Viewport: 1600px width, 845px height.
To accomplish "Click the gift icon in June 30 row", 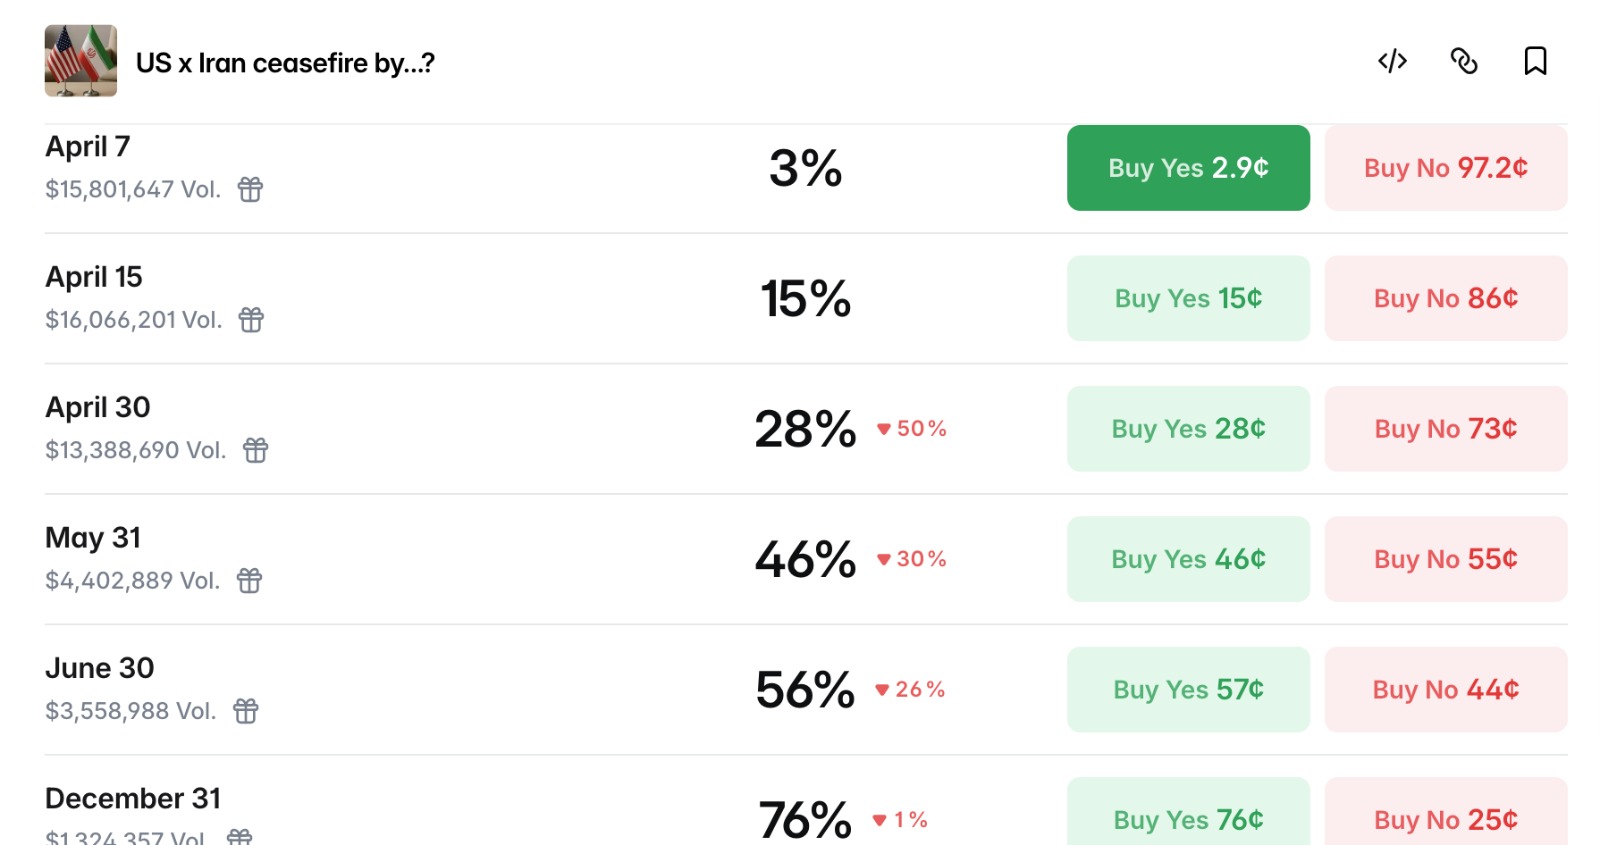I will [246, 711].
